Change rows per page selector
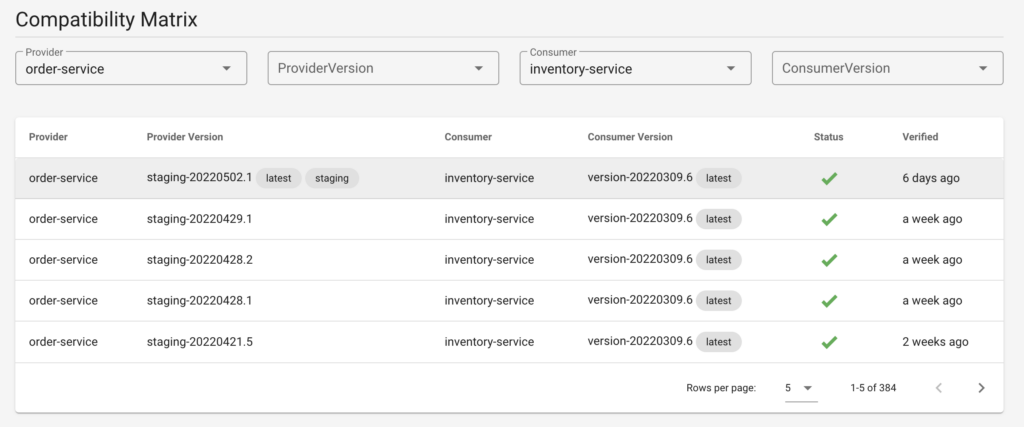Viewport: 1024px width, 427px height. [801, 388]
